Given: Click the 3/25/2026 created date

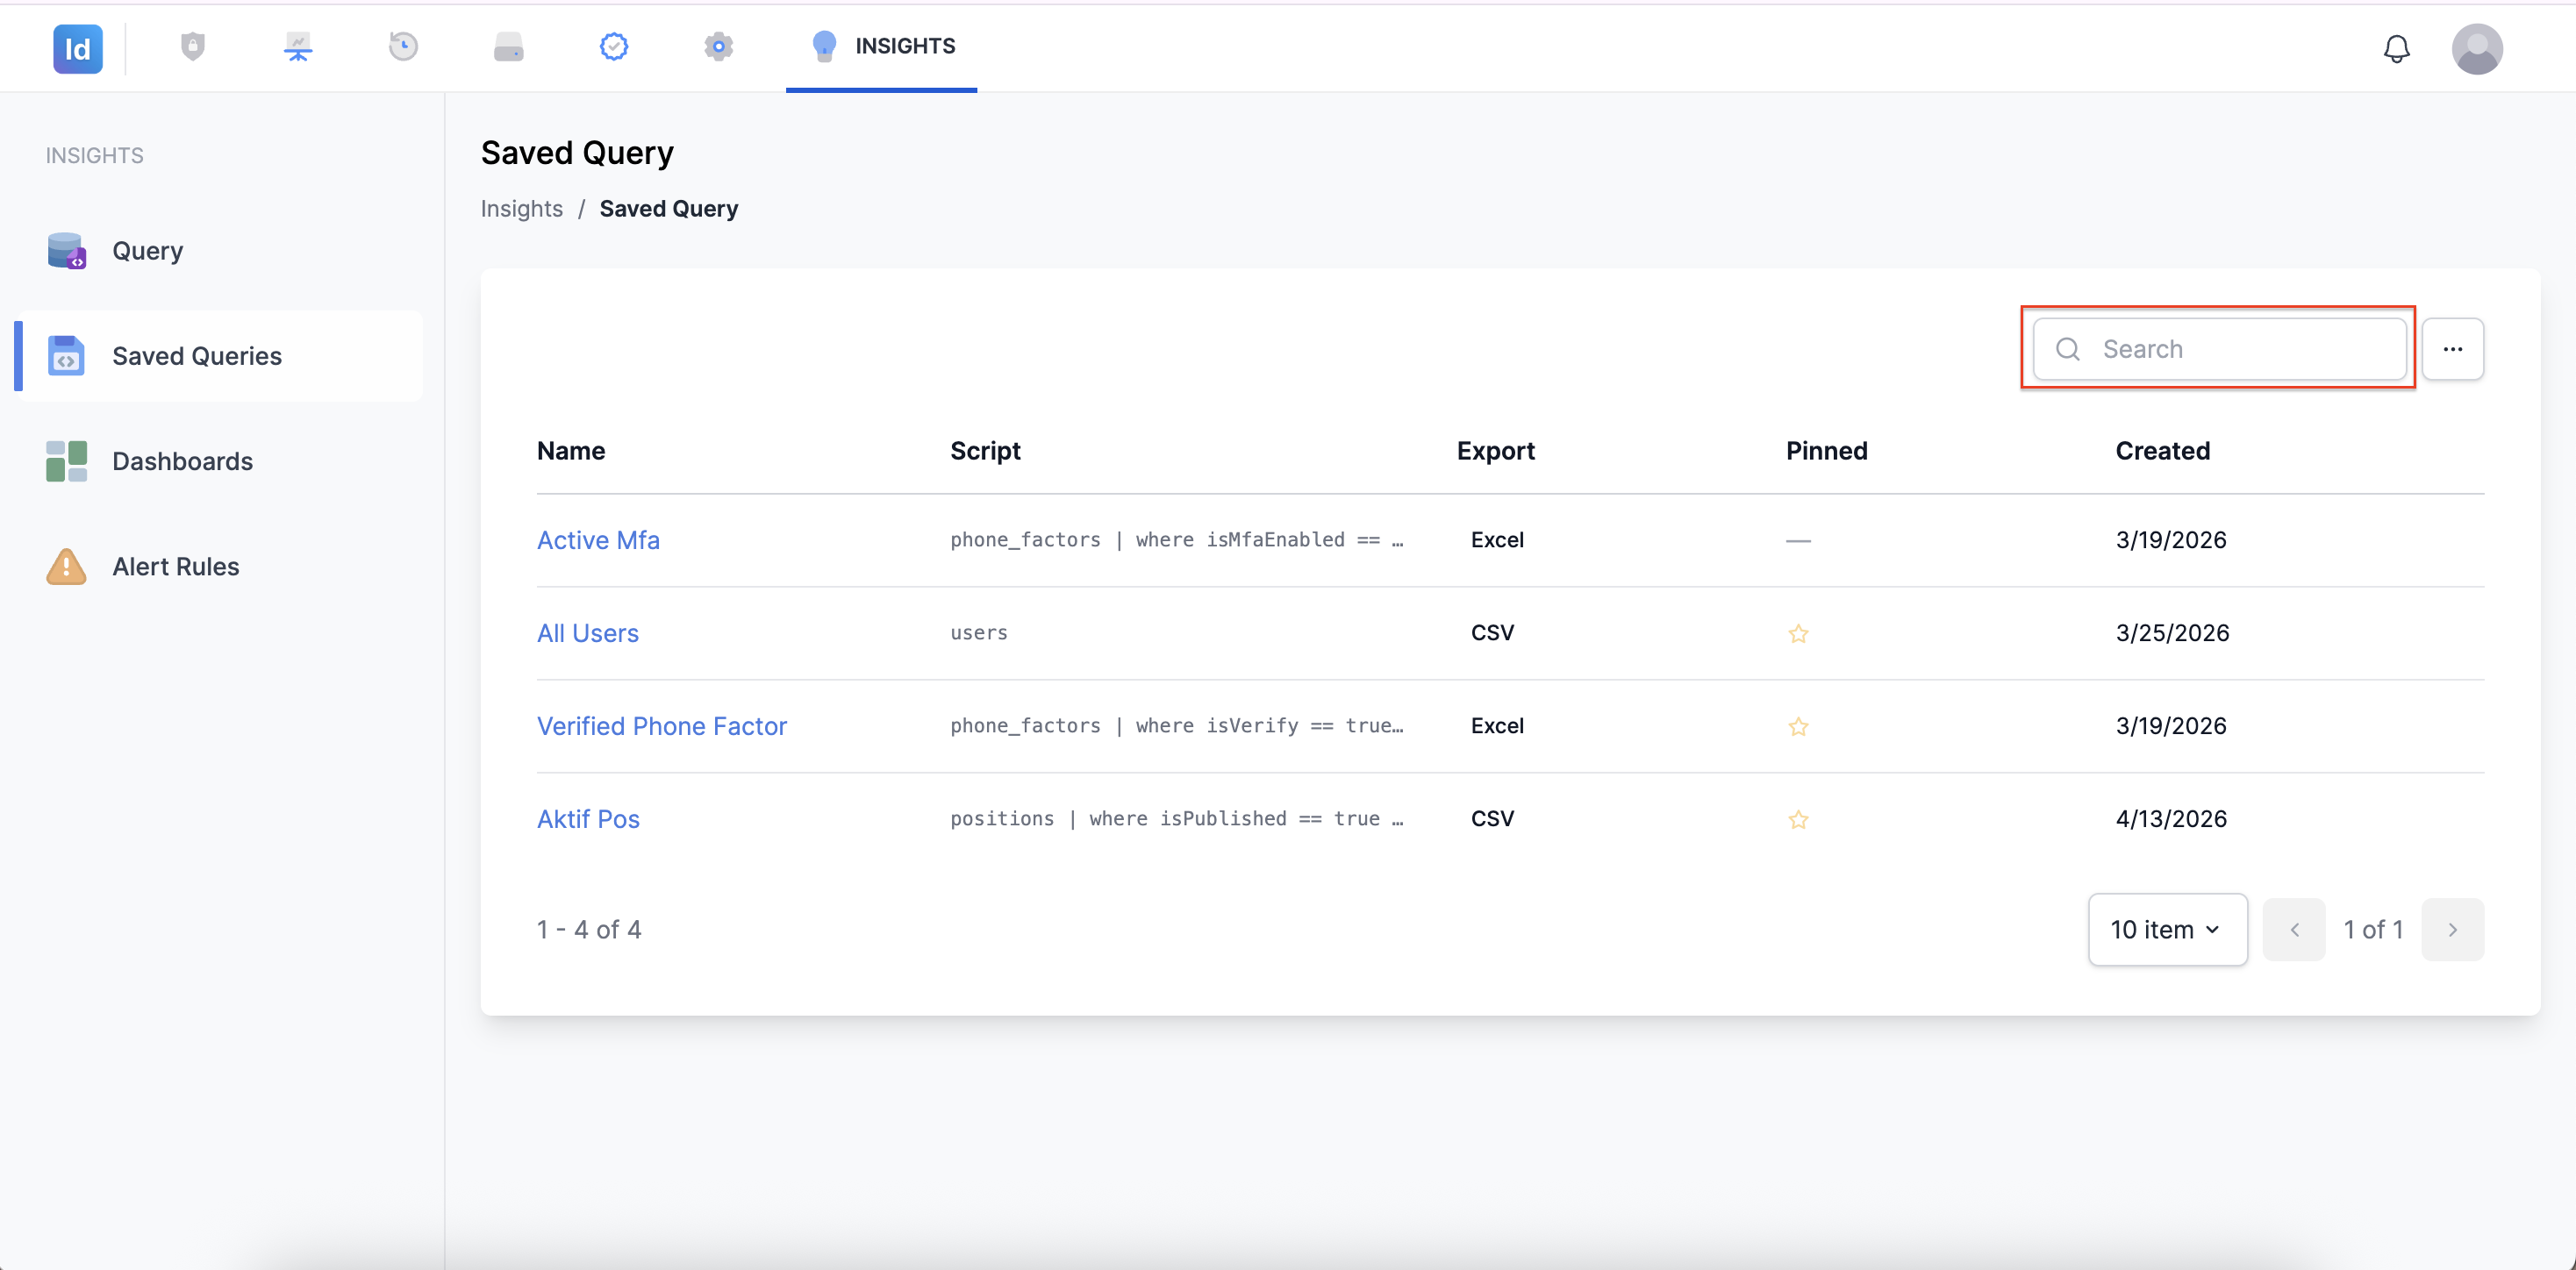Looking at the screenshot, I should click(2172, 633).
